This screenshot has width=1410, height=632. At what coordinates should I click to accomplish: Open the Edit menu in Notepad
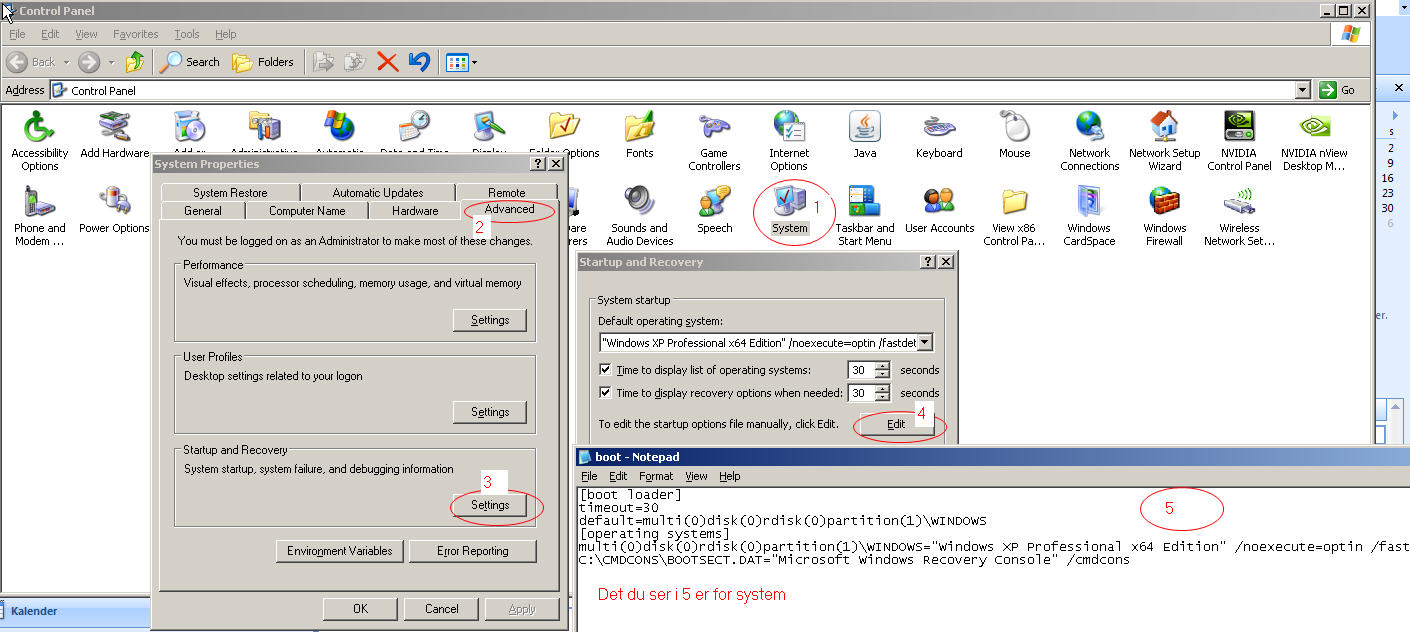click(618, 476)
